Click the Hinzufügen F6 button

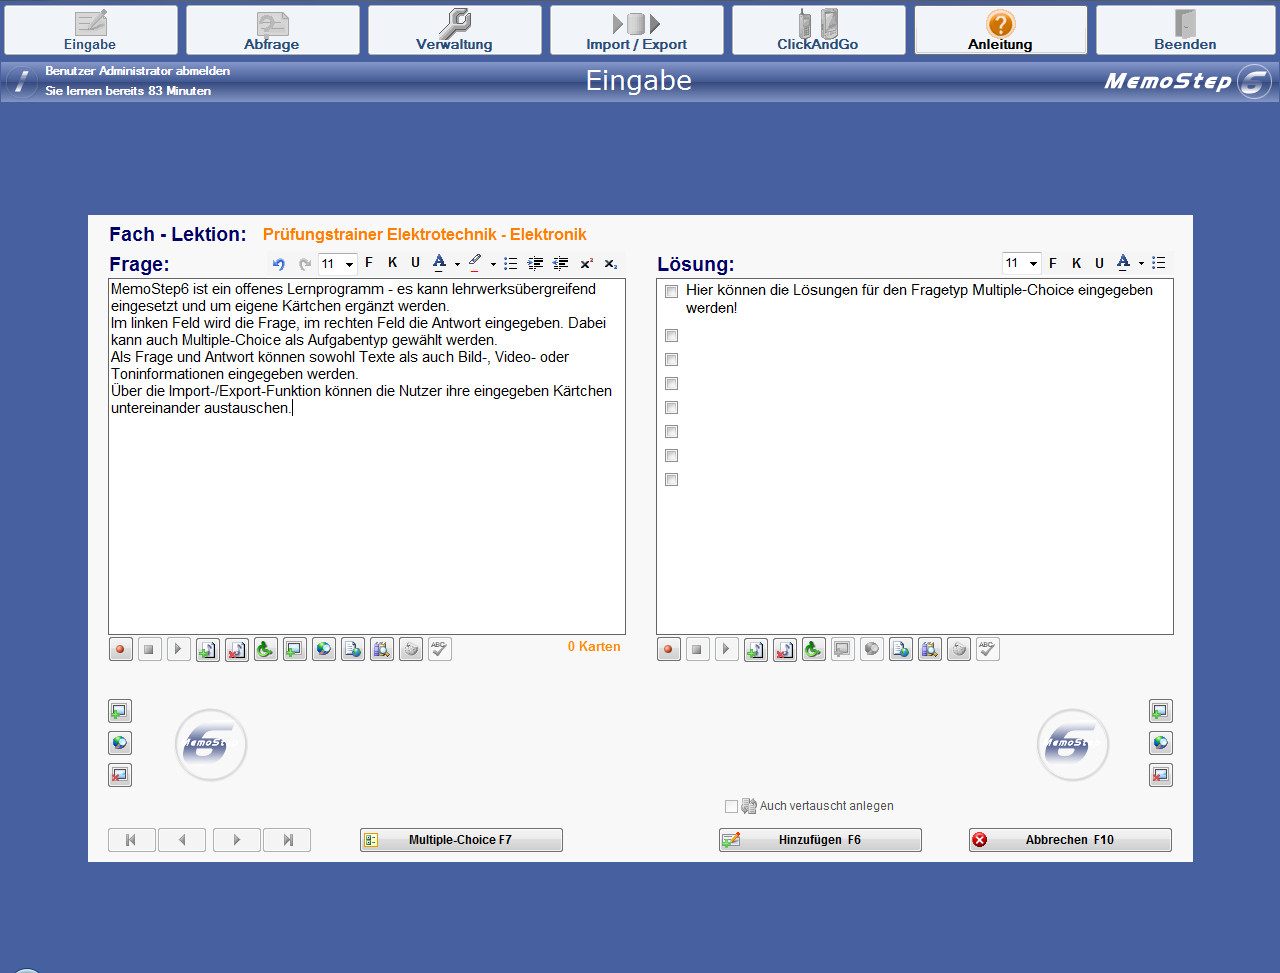click(820, 840)
